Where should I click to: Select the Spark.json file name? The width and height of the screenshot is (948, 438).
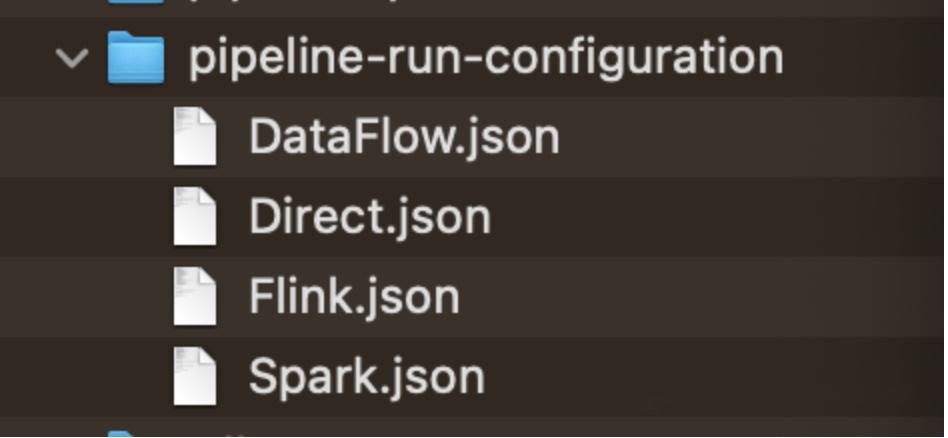point(367,377)
